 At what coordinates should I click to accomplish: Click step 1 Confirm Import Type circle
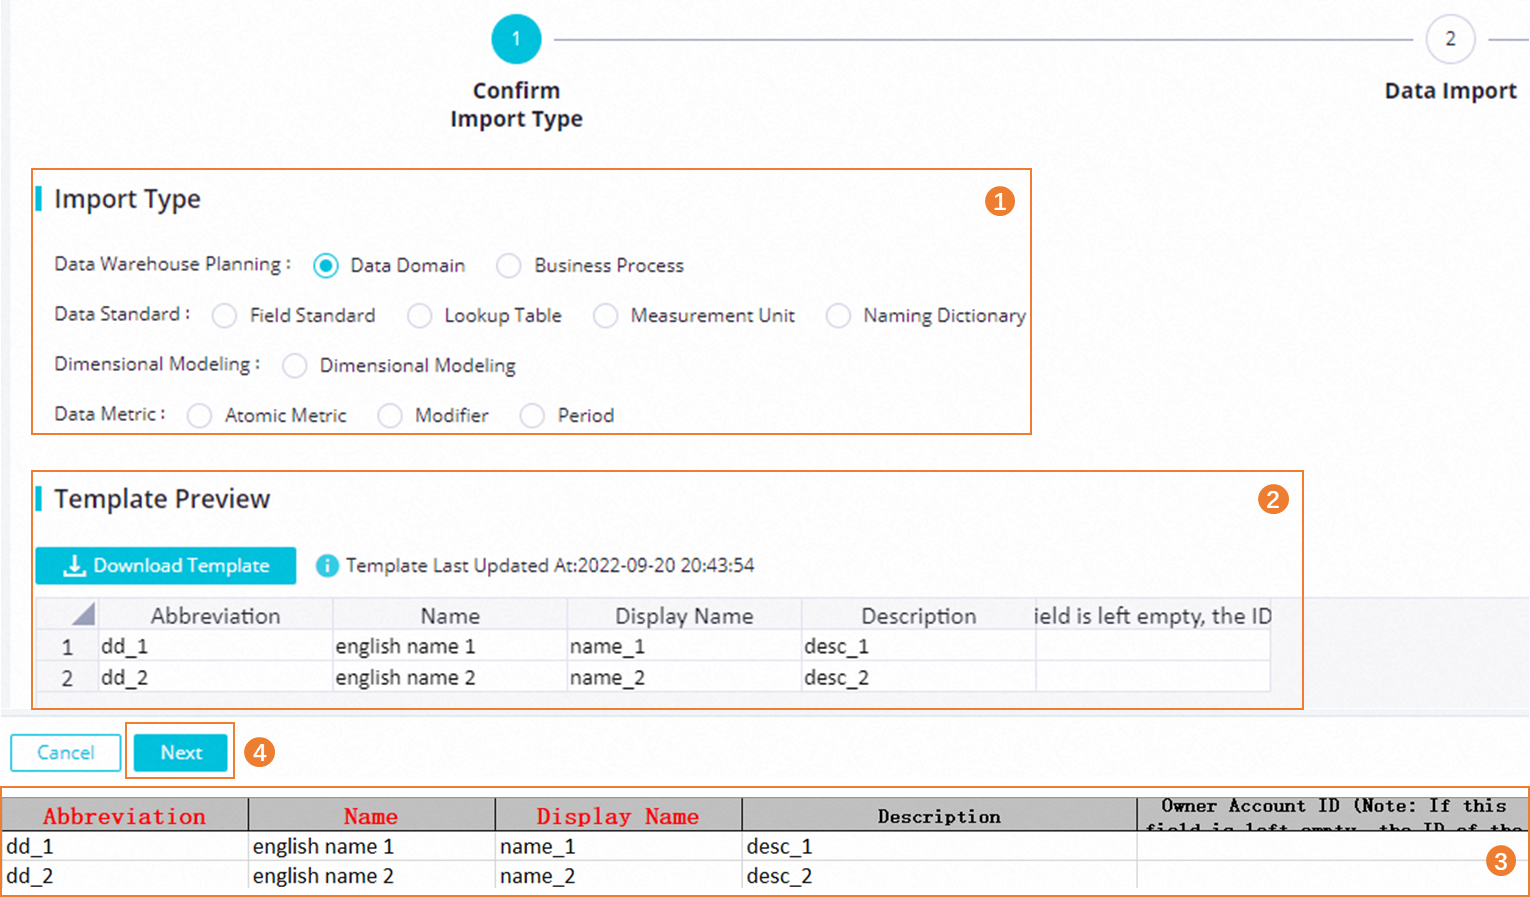click(516, 39)
